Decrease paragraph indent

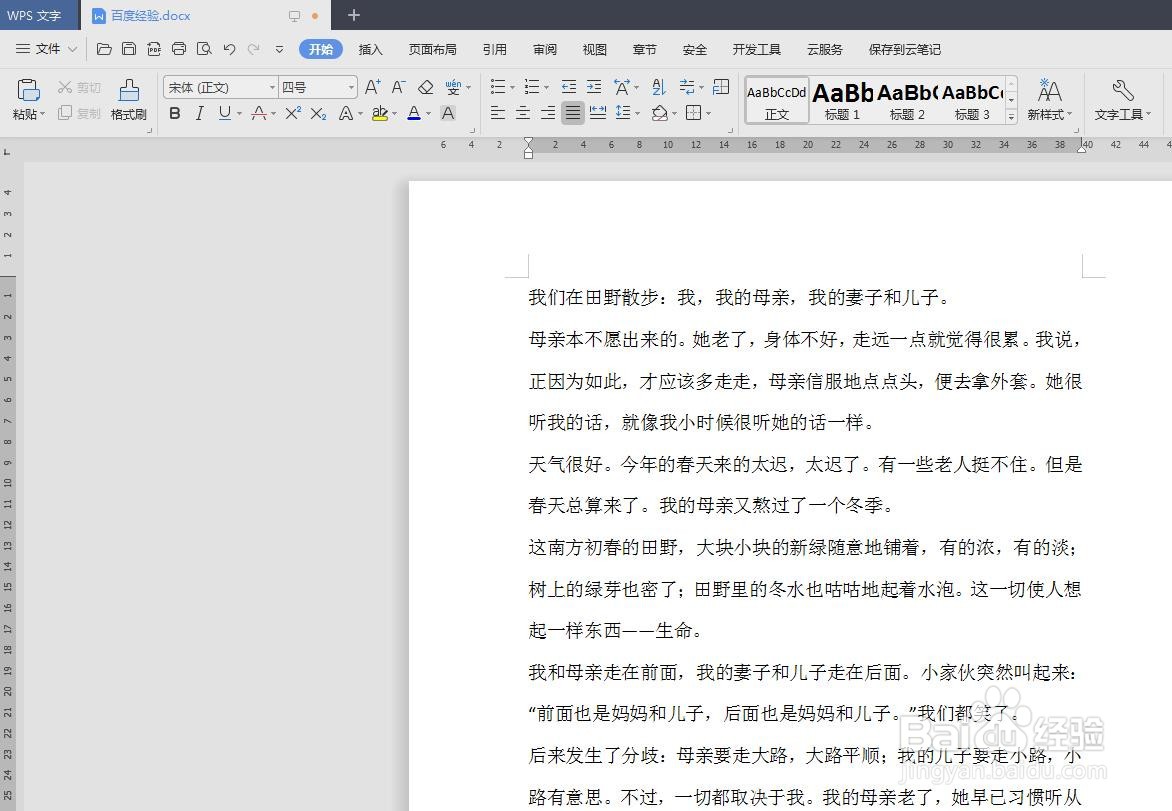click(569, 87)
